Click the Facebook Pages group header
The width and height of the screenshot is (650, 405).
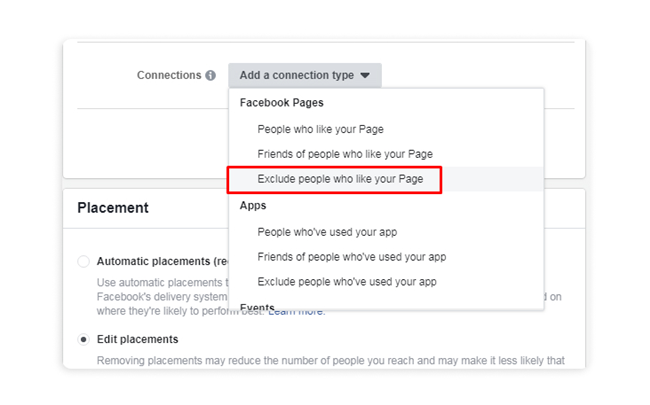pyautogui.click(x=281, y=103)
